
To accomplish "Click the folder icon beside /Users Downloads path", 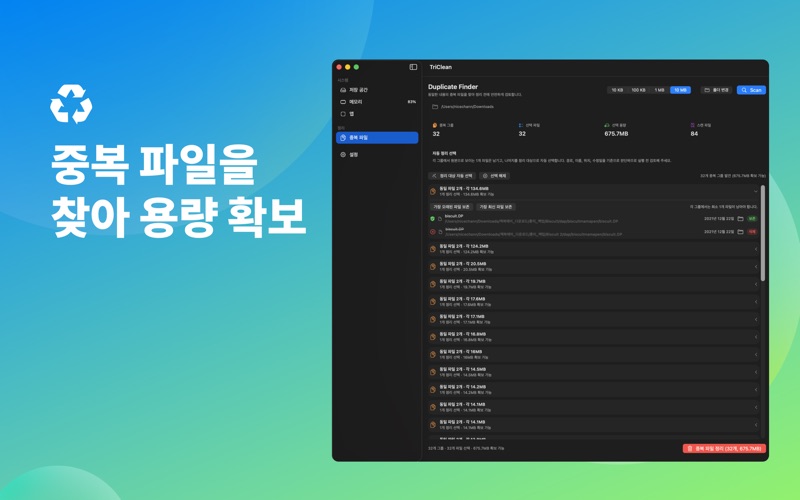I will click(435, 107).
